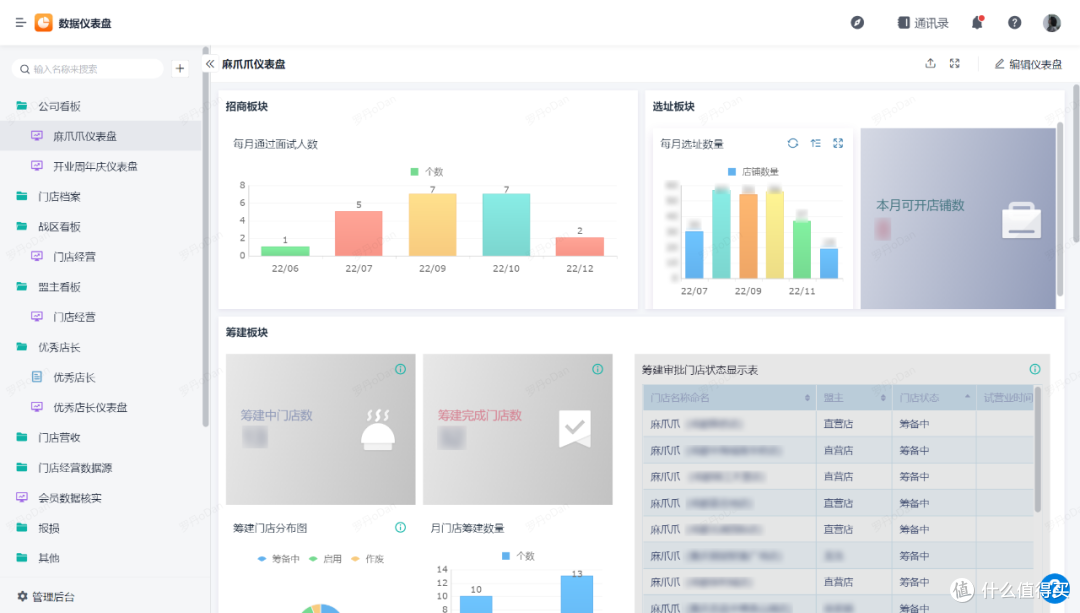
Task: Toggle the 战区看板 folder
Action: pyautogui.click(x=101, y=227)
